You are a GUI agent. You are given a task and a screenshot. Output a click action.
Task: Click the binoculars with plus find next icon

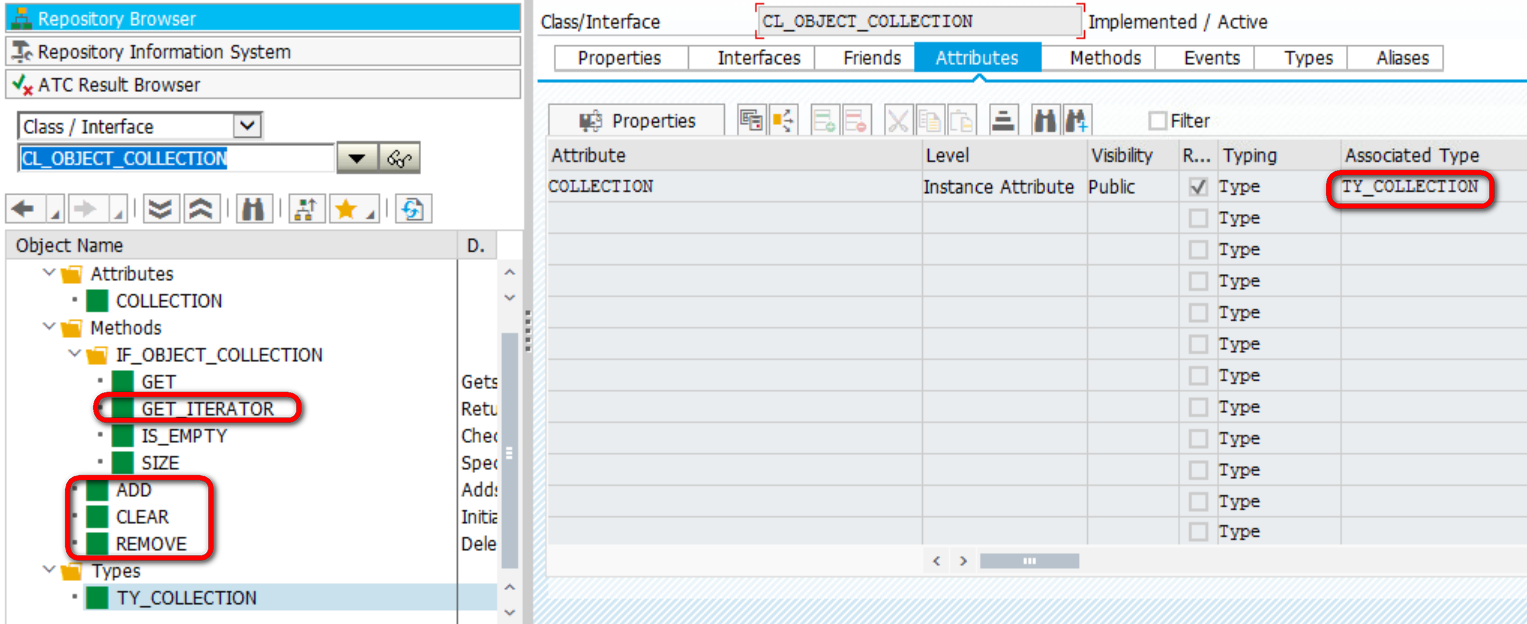[1077, 121]
